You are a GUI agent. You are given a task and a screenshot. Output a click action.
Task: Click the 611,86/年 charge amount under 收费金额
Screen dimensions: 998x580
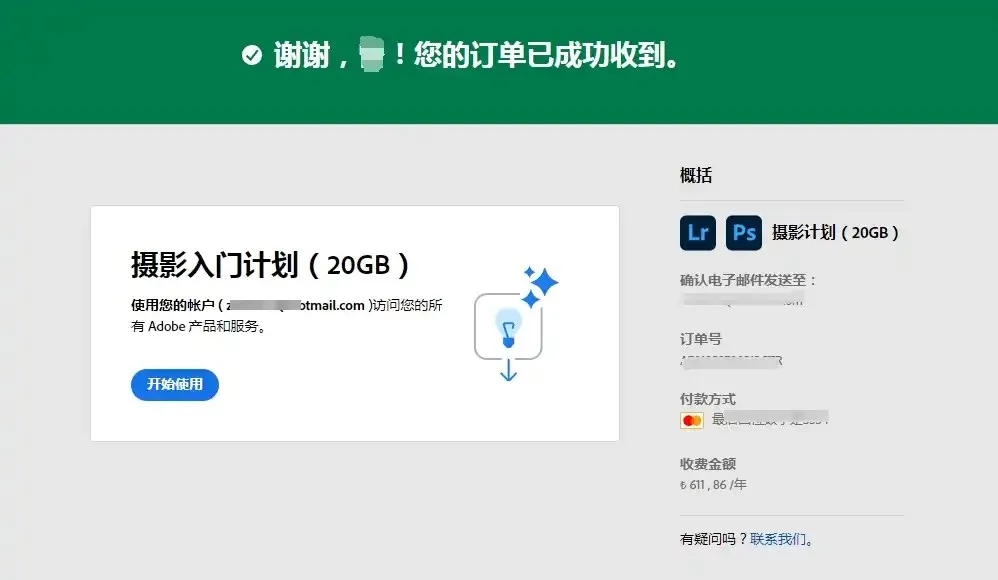[712, 485]
